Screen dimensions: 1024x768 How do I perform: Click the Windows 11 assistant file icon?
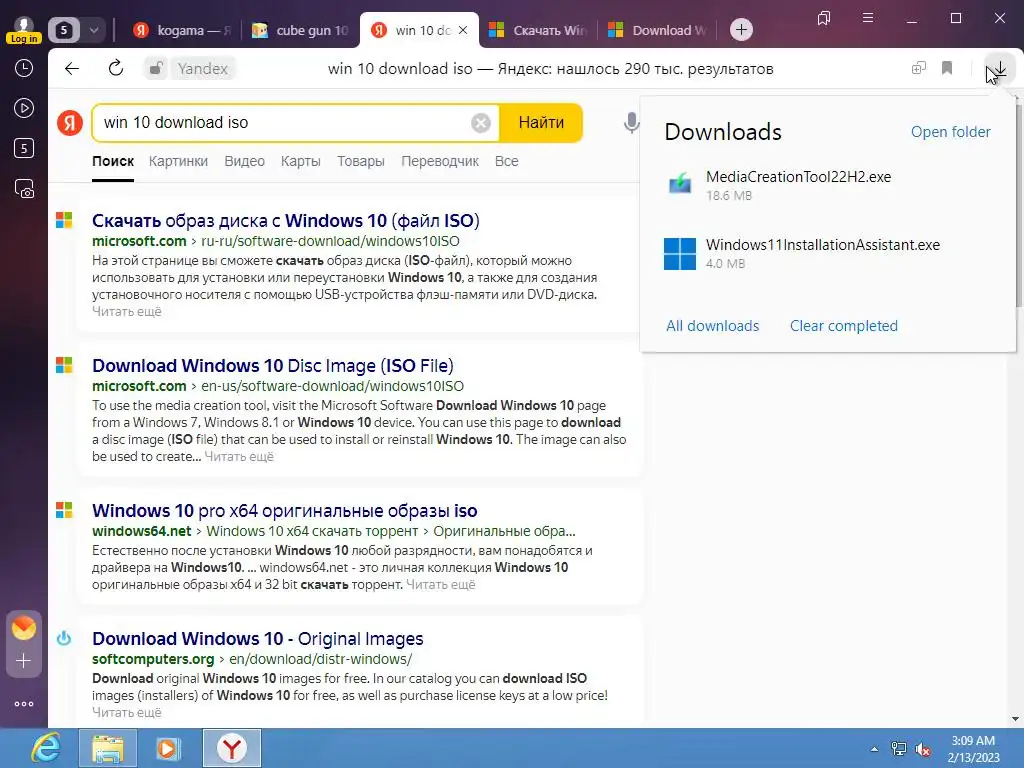coord(680,253)
